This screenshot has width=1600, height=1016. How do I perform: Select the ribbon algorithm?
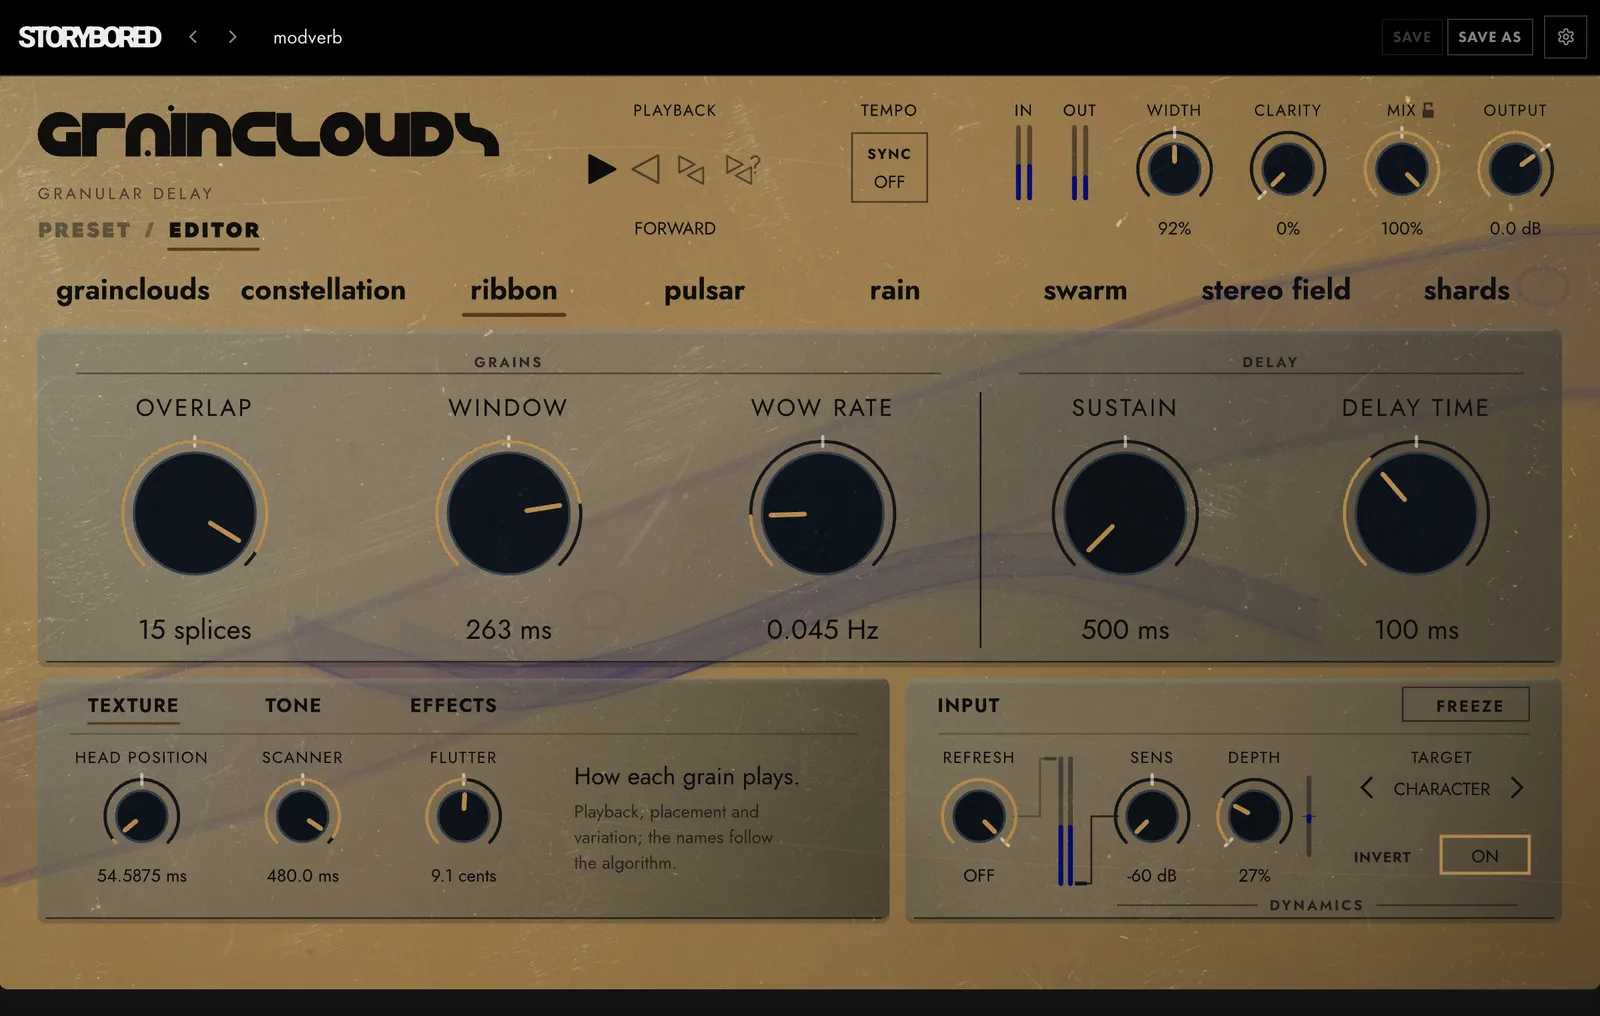click(514, 290)
